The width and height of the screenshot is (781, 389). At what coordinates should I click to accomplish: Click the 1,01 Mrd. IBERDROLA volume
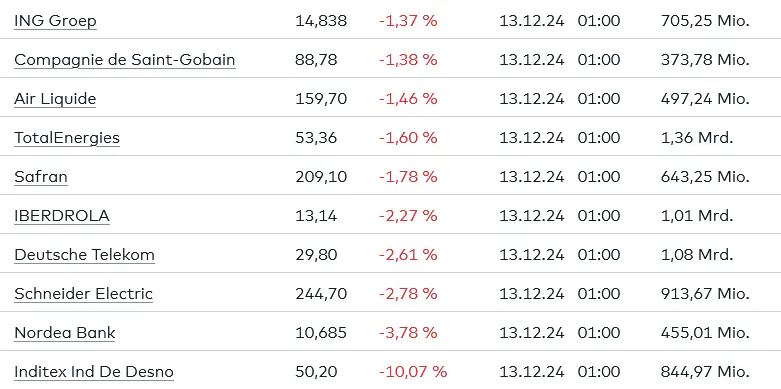click(x=697, y=216)
